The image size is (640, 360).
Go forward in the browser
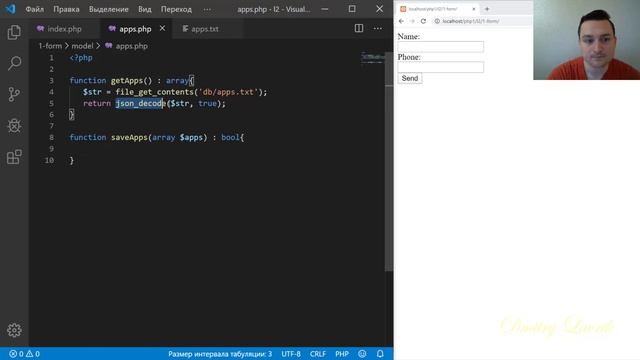[x=412, y=21]
